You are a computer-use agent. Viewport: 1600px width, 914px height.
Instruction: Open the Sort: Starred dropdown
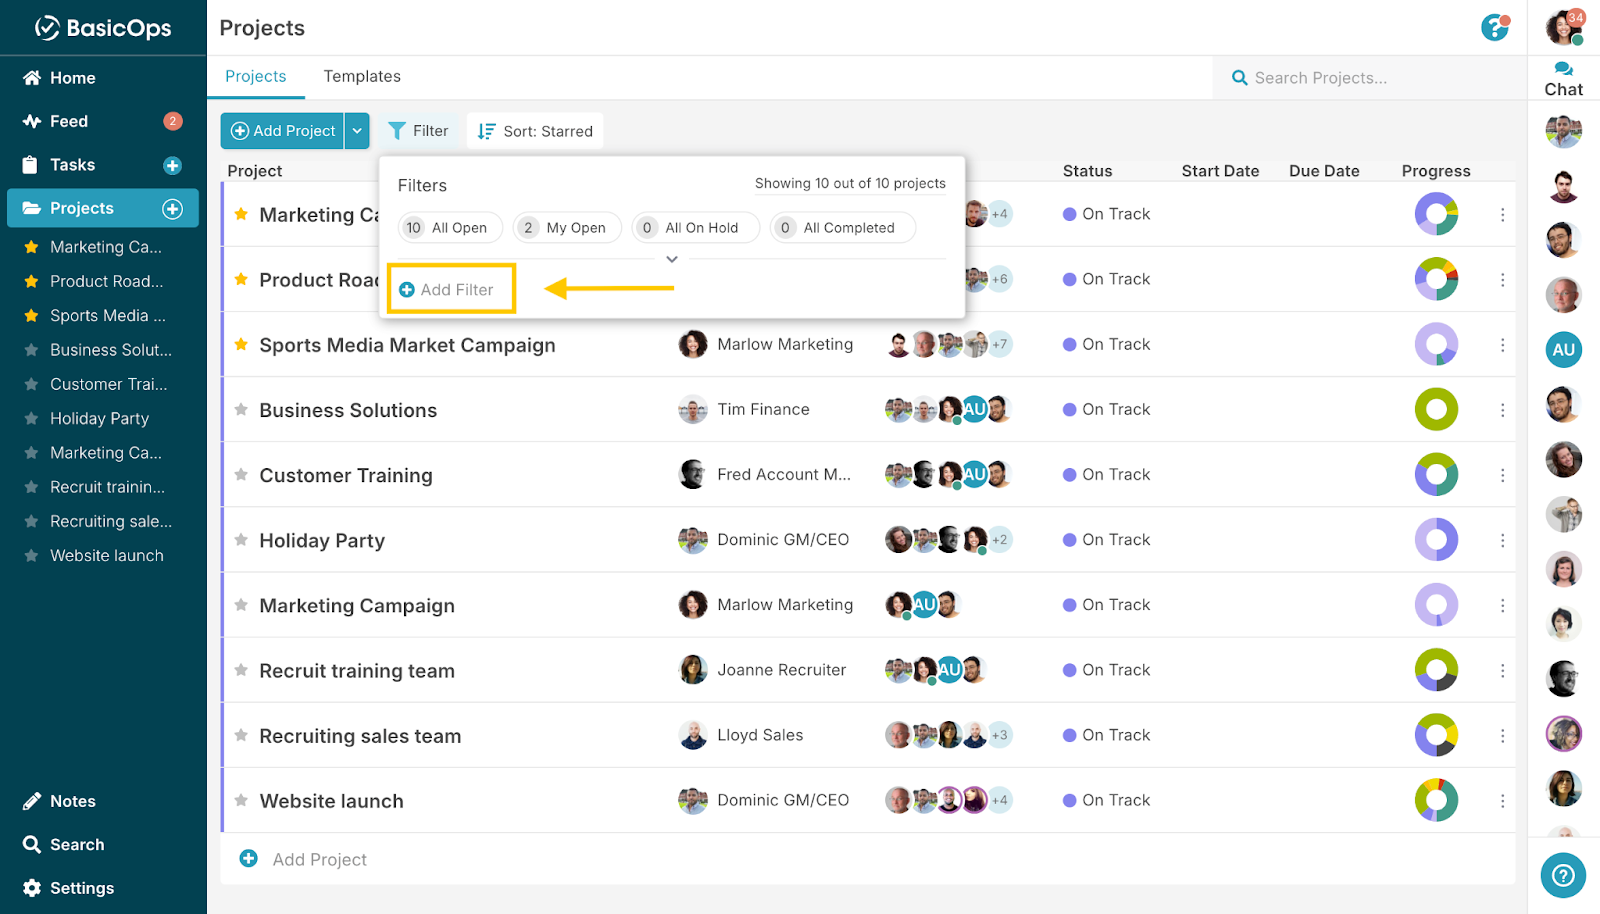(535, 131)
